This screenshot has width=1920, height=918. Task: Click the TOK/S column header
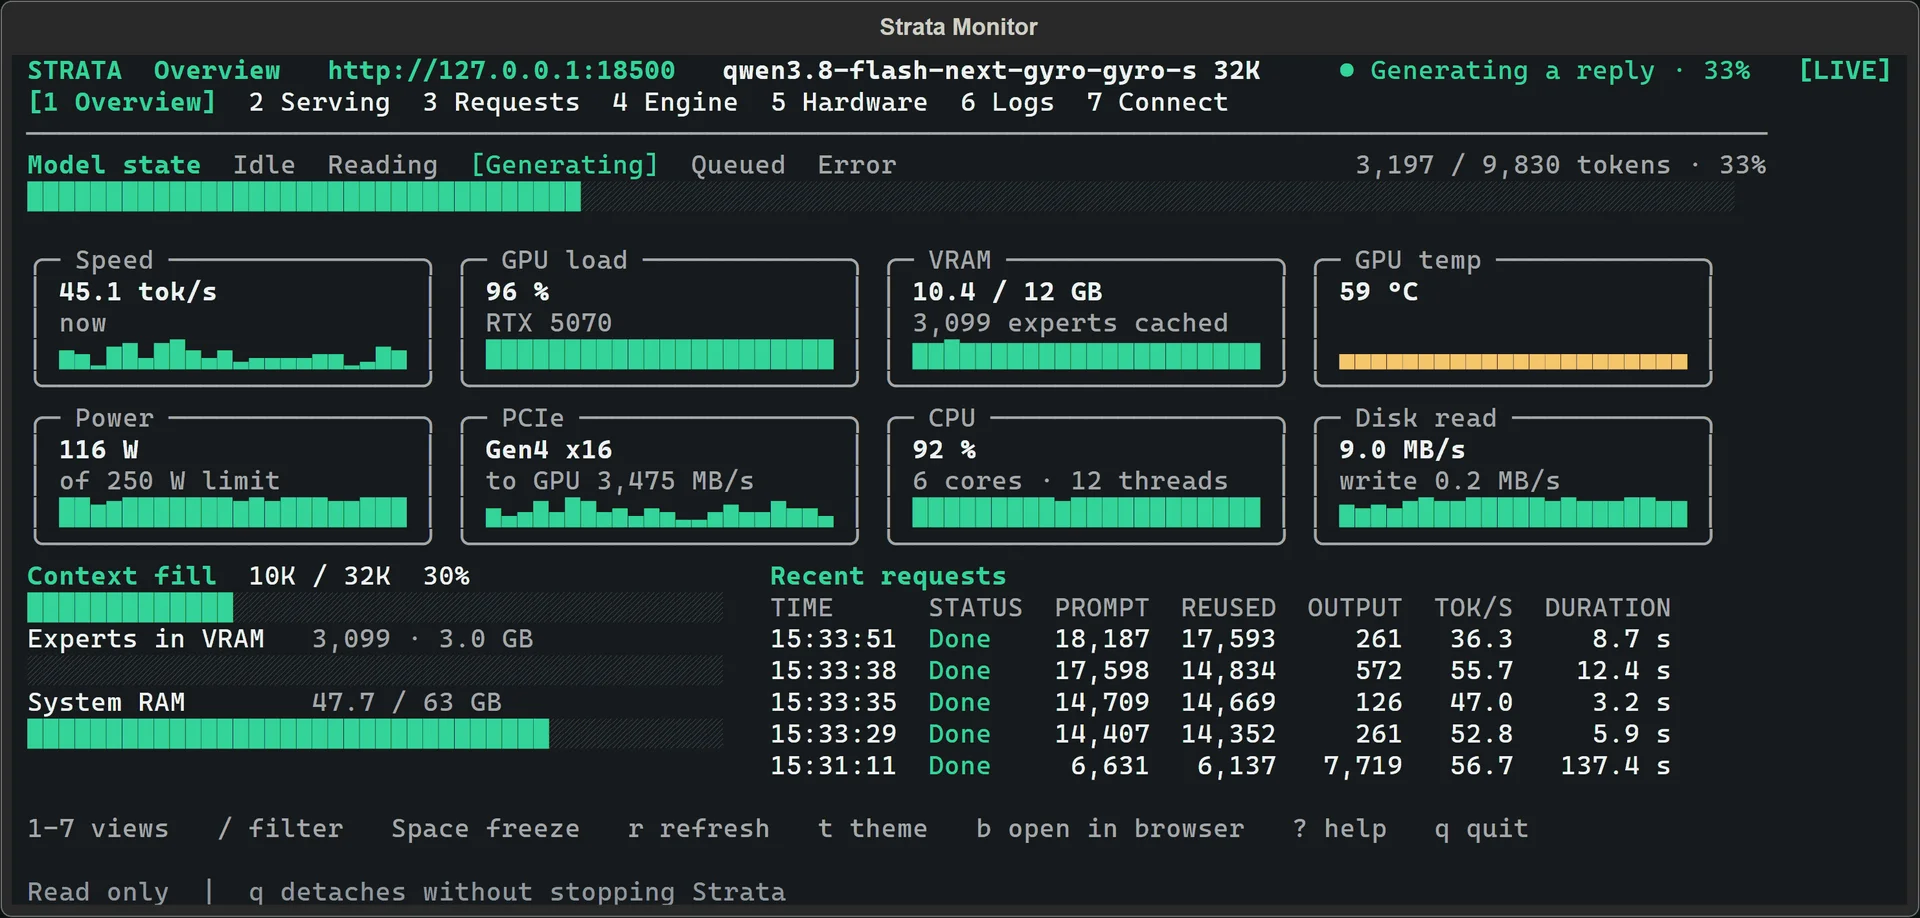point(1473,607)
